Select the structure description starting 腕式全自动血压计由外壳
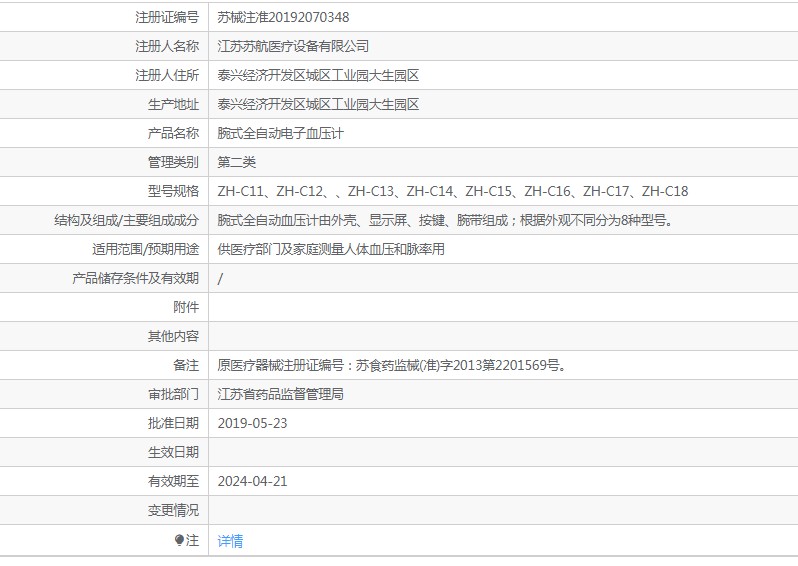Screen dimensions: 798x566 coord(446,220)
